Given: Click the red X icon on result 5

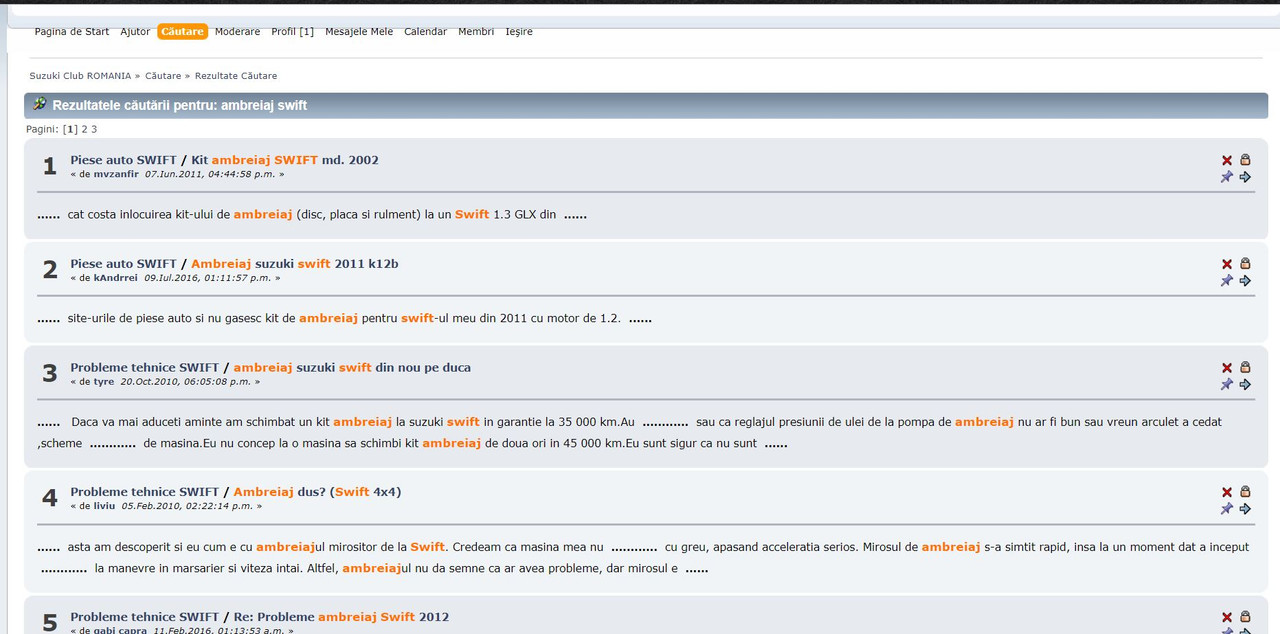Looking at the screenshot, I should tap(1227, 617).
